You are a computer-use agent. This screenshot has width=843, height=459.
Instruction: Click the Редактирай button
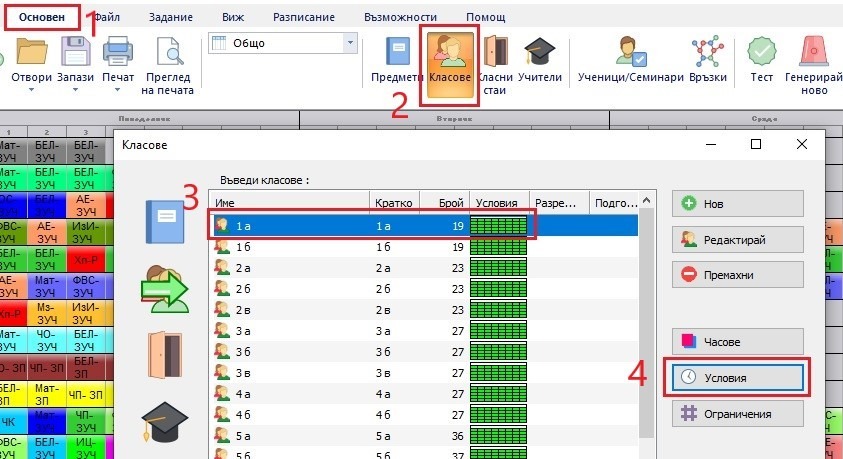[738, 240]
